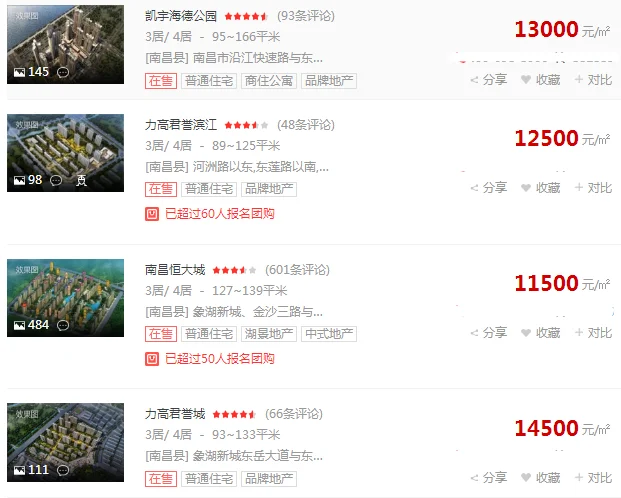Open group-buy icon under 力高君誉滨江

(x=152, y=214)
